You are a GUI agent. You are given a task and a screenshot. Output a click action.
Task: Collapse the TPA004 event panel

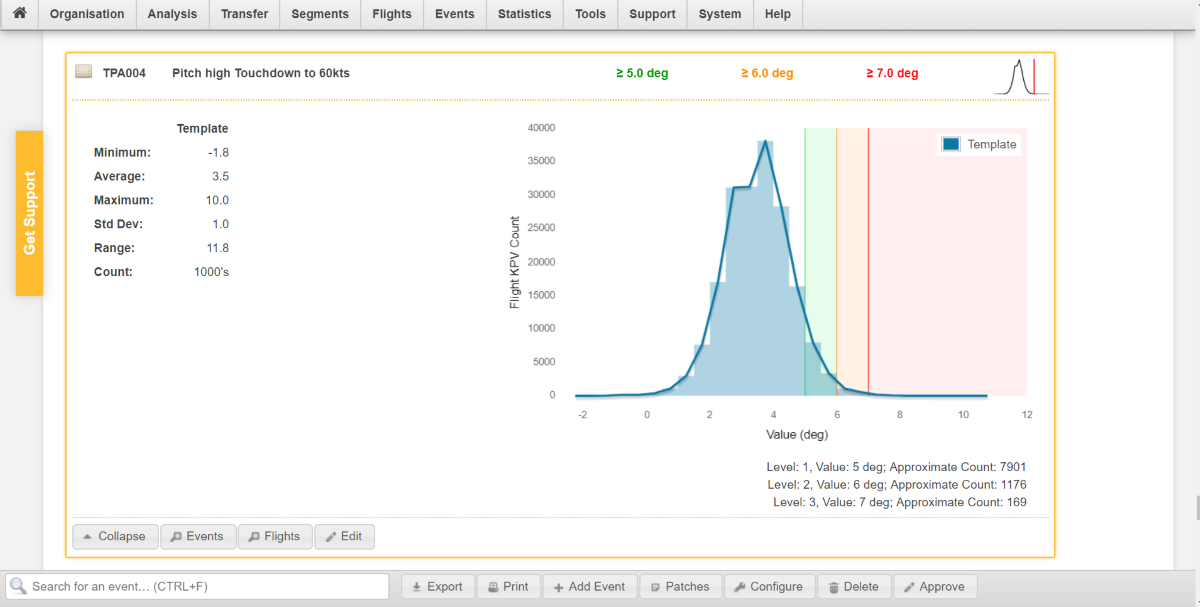[x=114, y=537]
